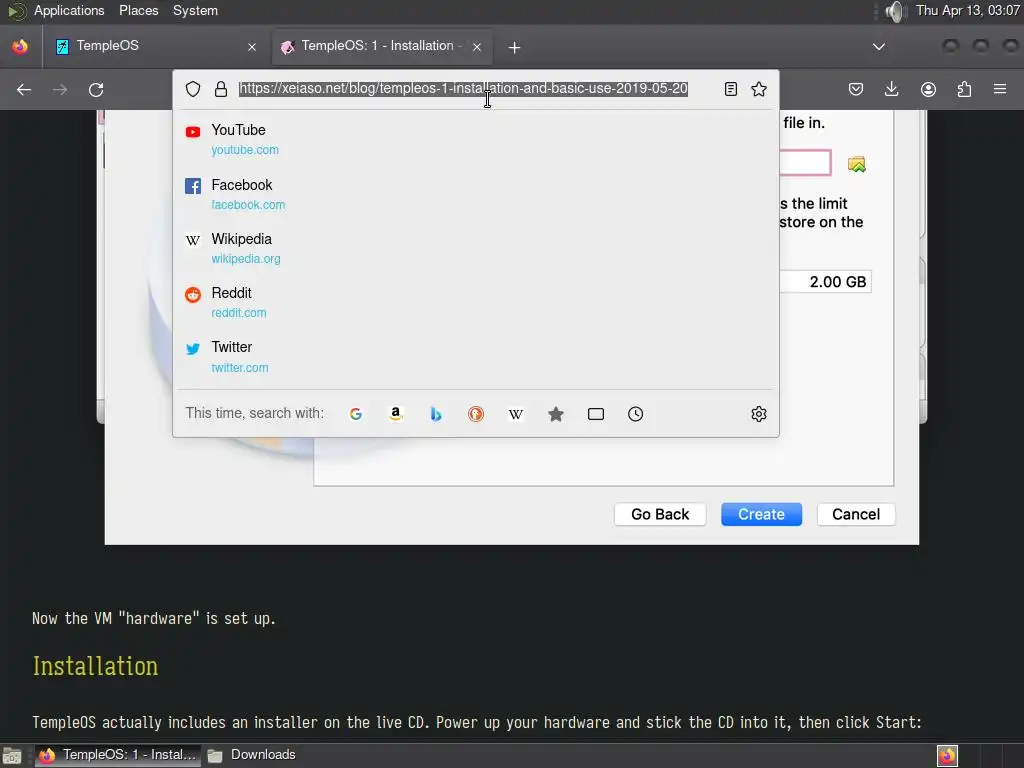Search this time with DuckDuckGo
Viewport: 1024px width, 768px height.
tap(476, 414)
